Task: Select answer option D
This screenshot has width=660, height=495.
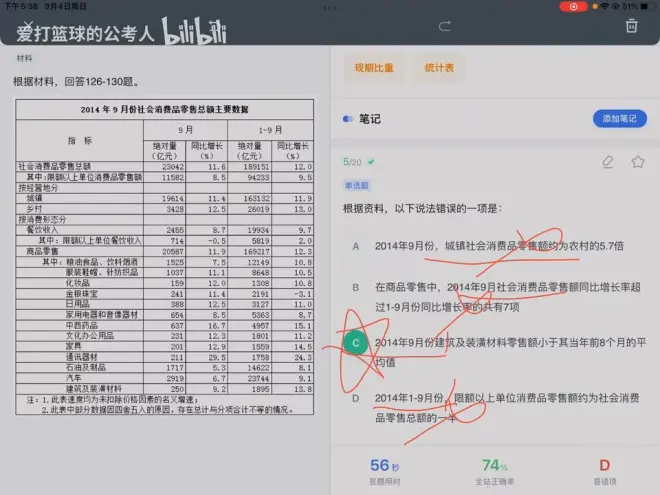Action: [x=356, y=398]
